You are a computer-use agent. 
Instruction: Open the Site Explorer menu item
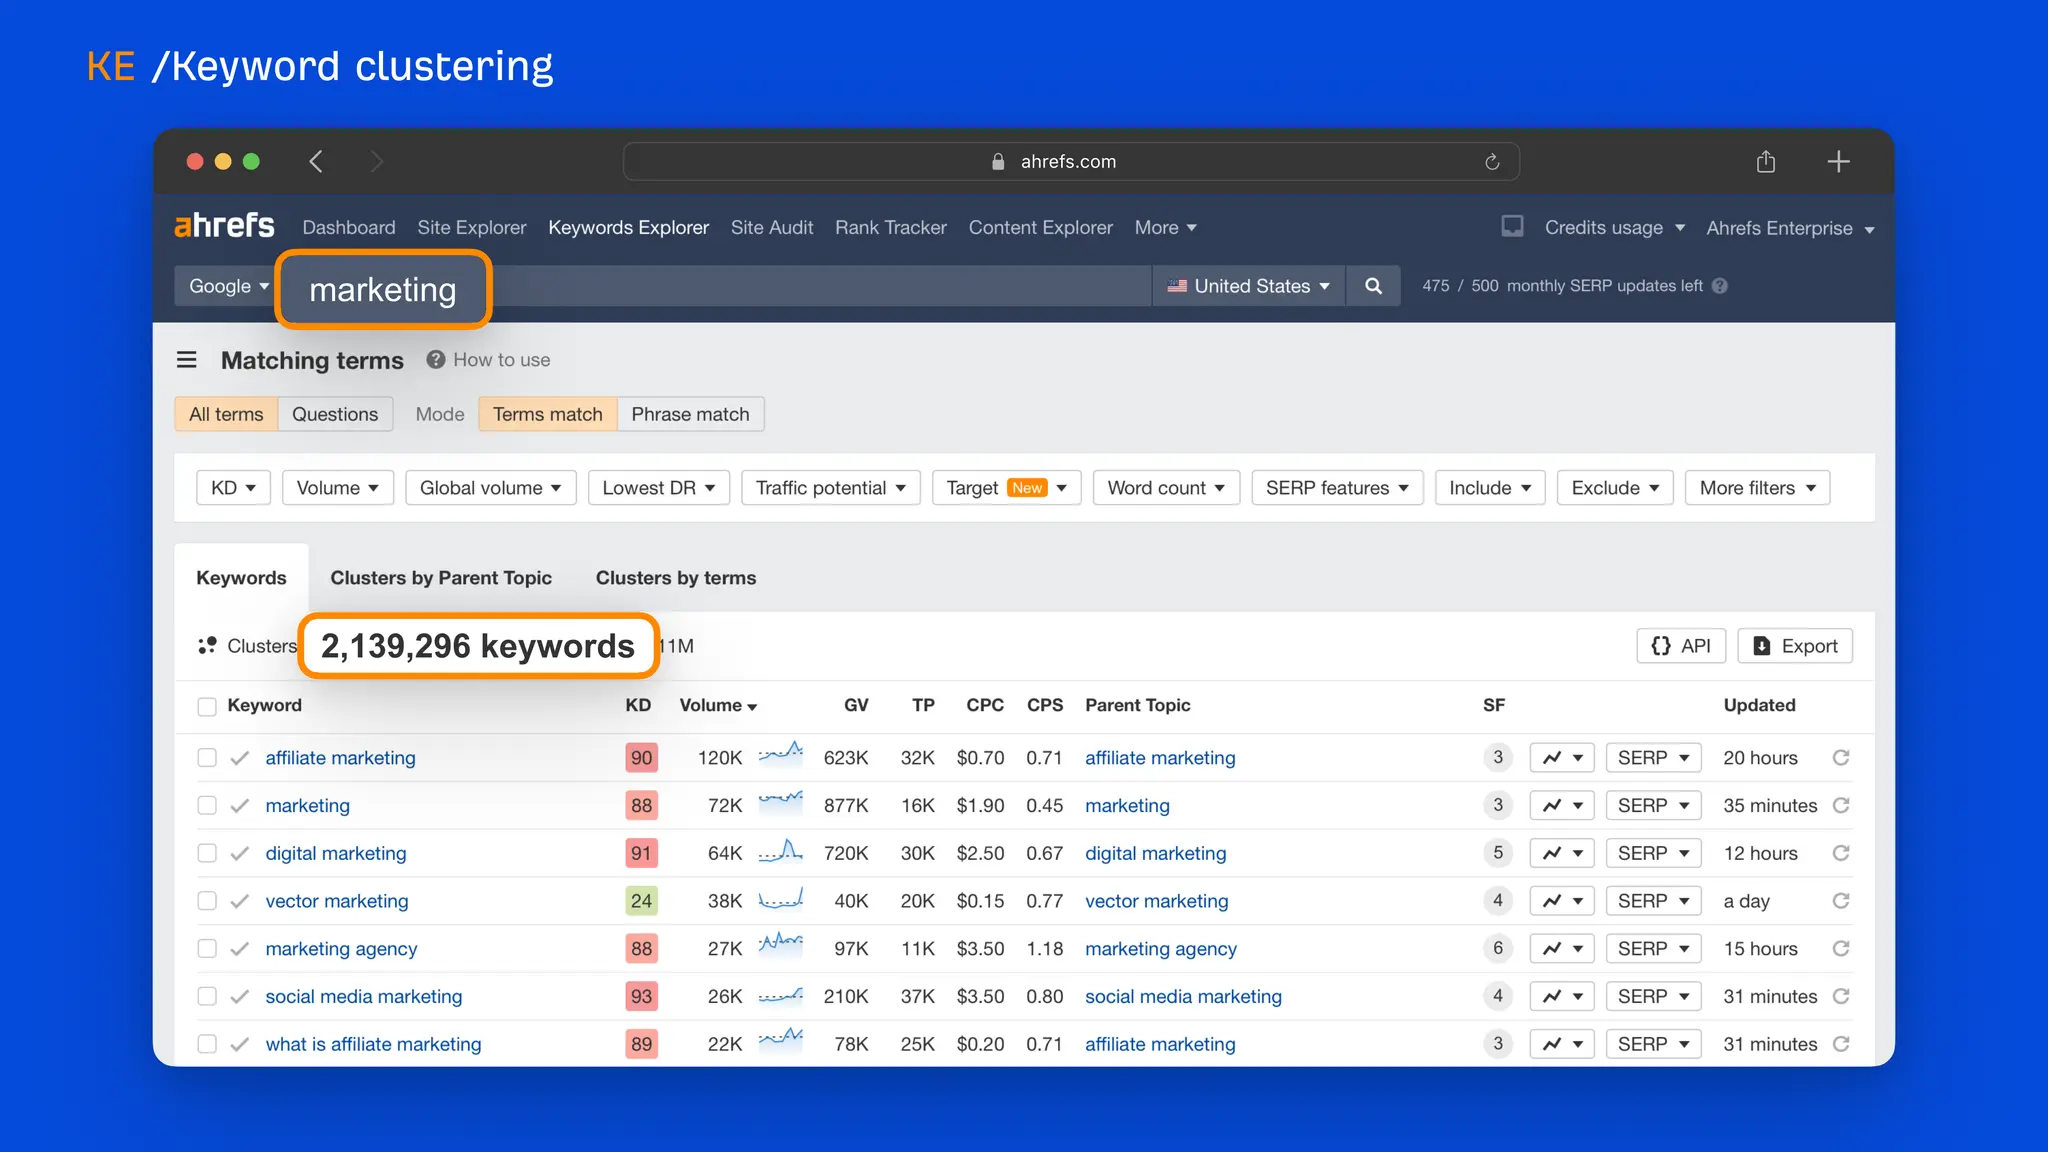(x=471, y=227)
